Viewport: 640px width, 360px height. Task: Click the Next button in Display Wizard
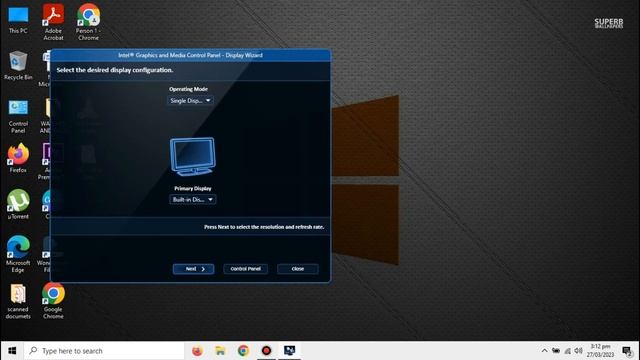(193, 269)
